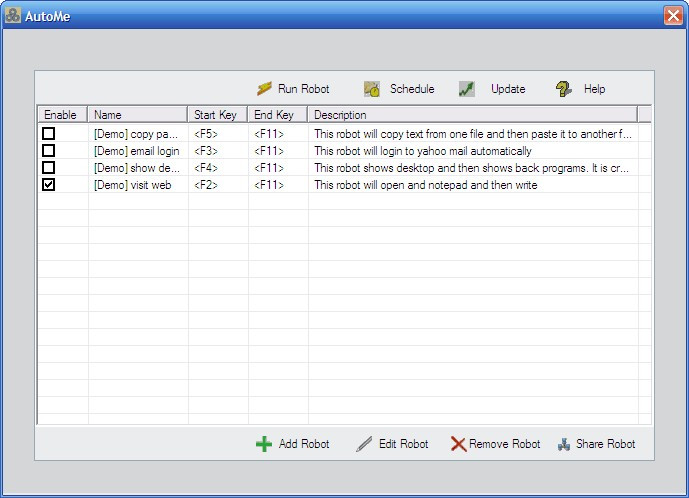Select the '[Demo] email login' name cell
The height and width of the screenshot is (498, 689).
pos(137,151)
